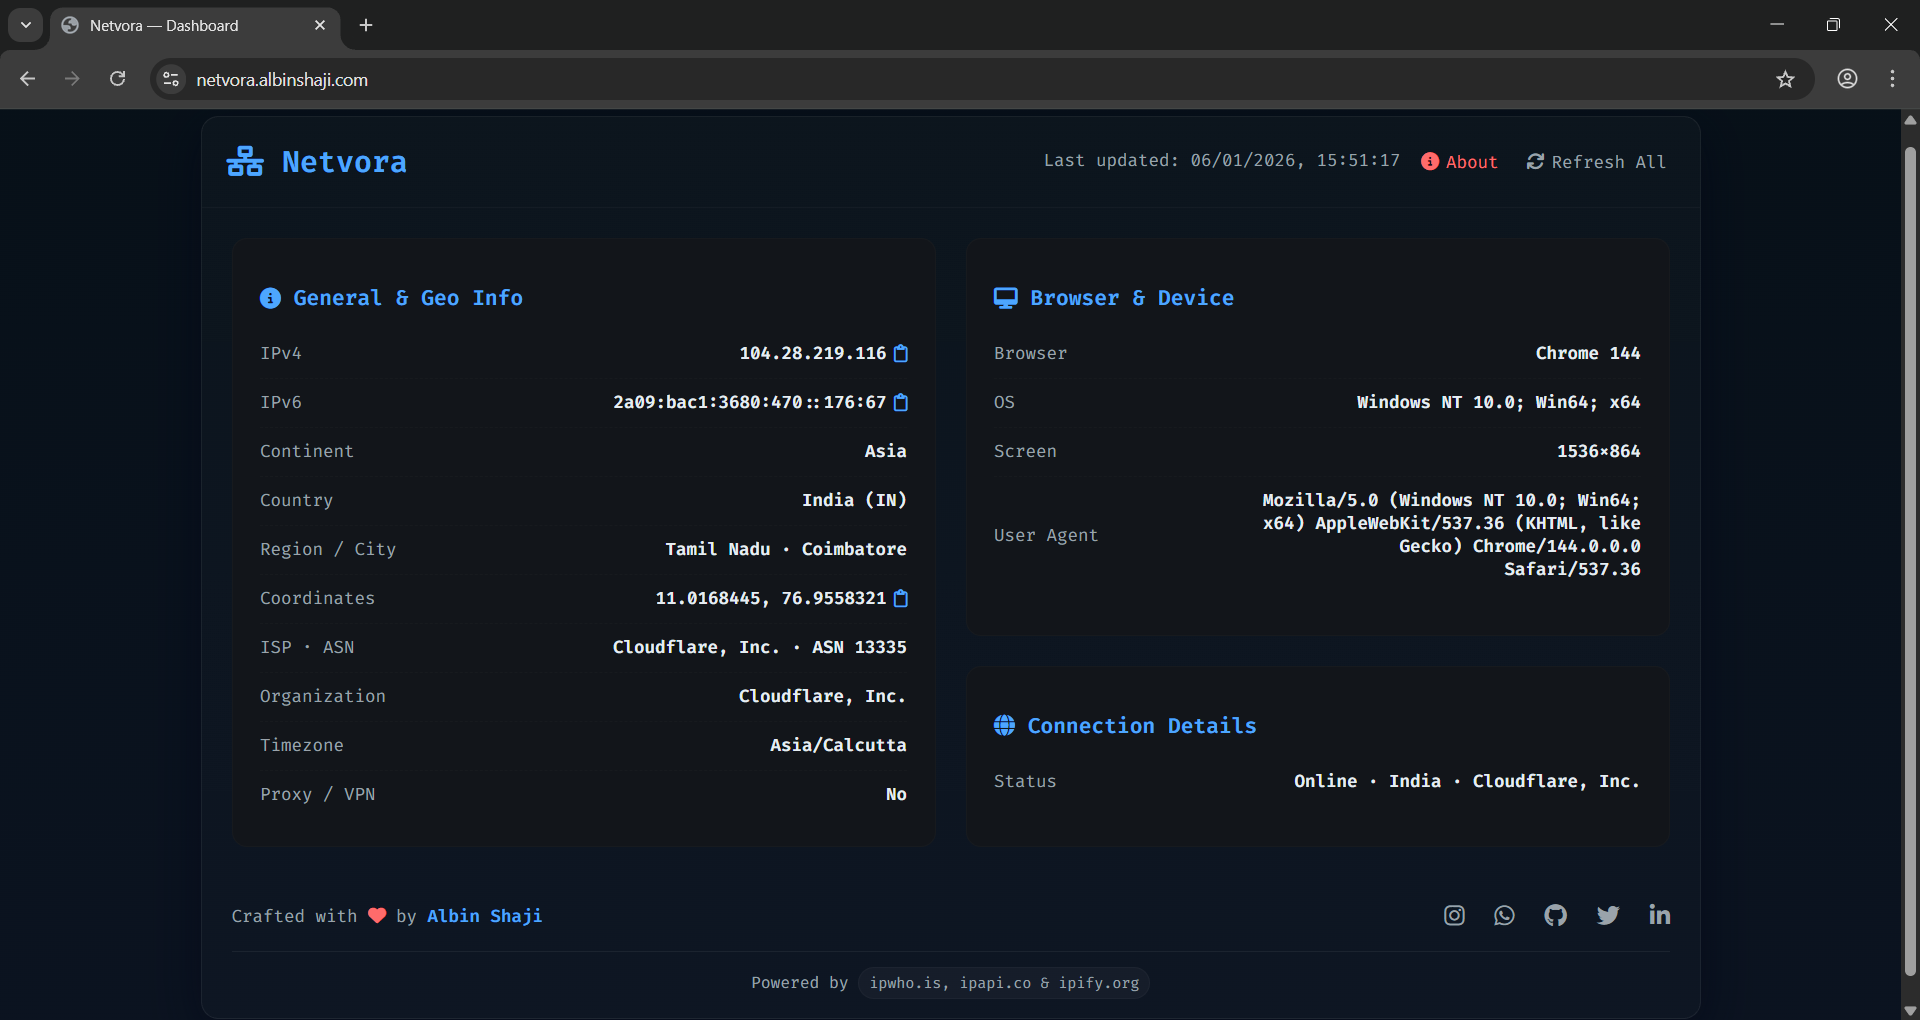
Task: Open a new browser tab
Action: [x=366, y=25]
